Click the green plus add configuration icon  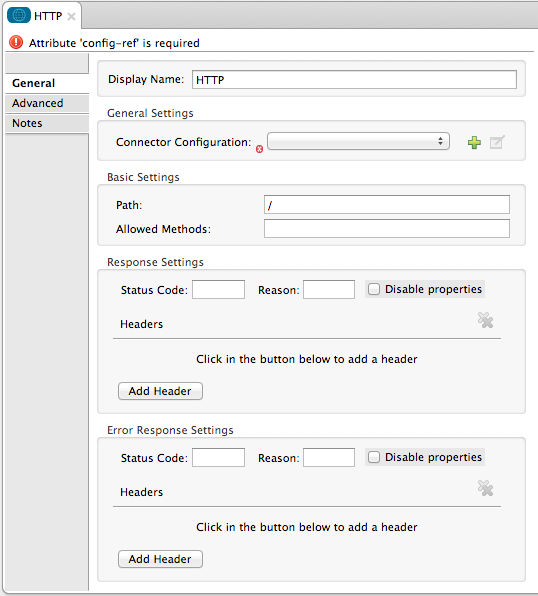pos(474,143)
